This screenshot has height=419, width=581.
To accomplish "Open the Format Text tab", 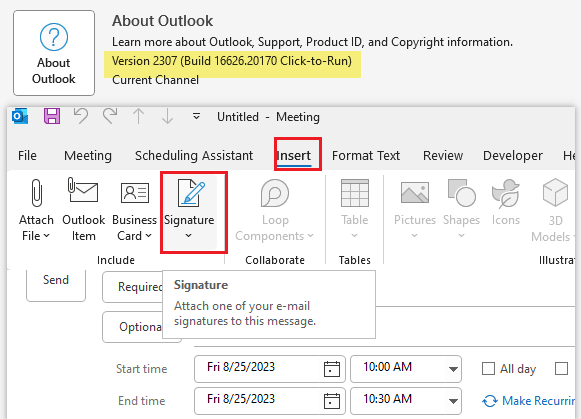I will pos(366,156).
